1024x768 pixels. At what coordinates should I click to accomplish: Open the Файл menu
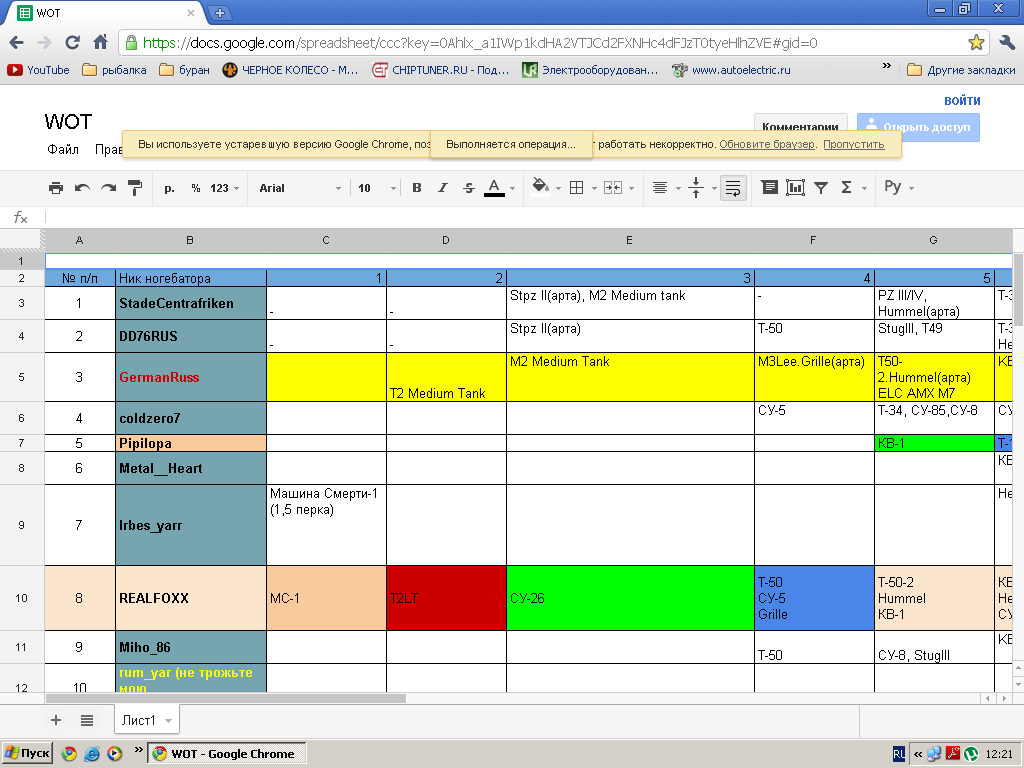63,149
